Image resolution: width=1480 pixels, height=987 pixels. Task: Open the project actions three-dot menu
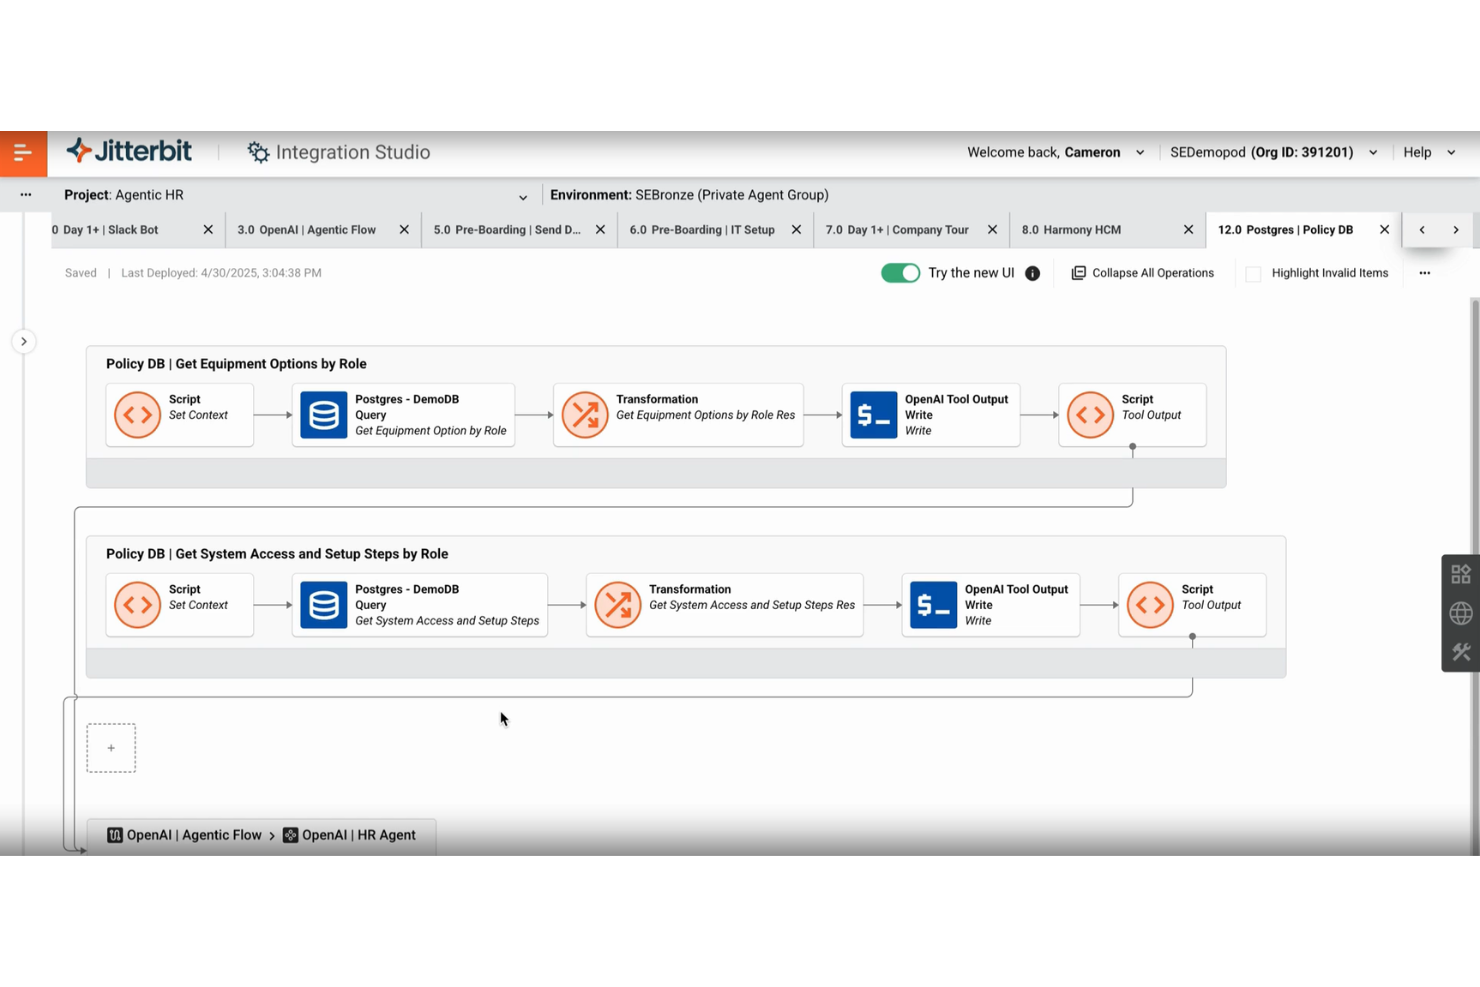26,195
